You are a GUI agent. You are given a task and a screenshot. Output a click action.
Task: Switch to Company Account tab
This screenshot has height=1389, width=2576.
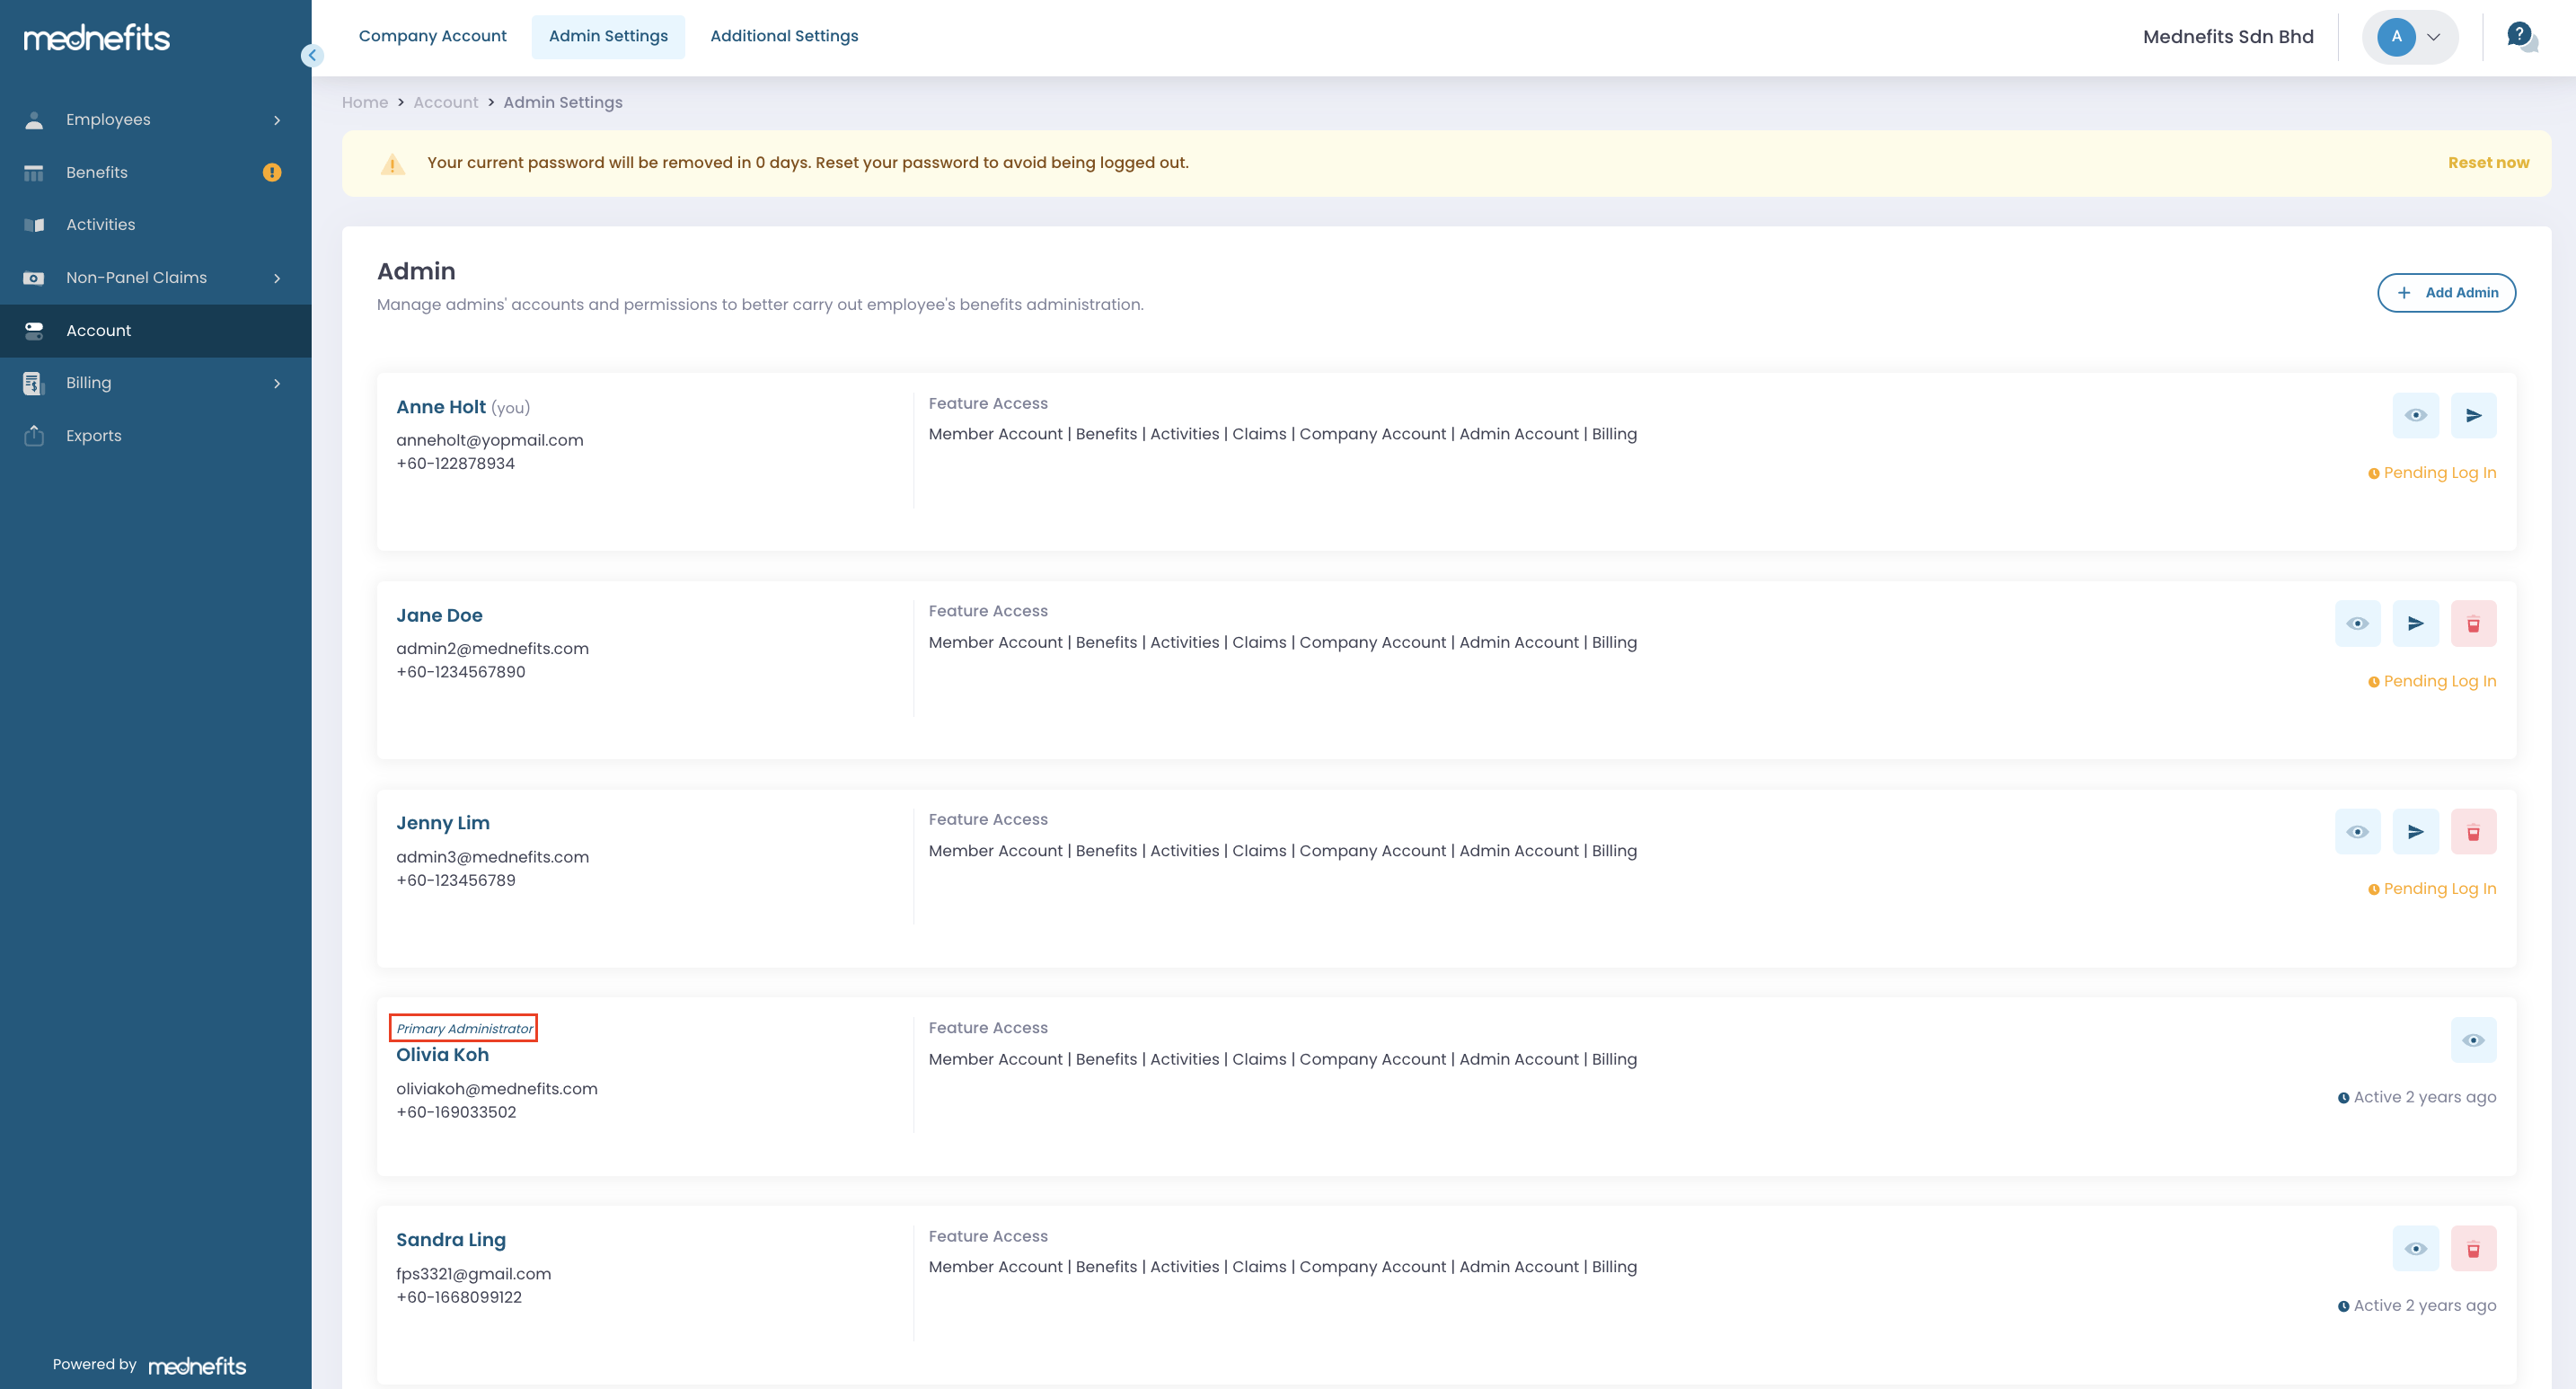click(x=432, y=36)
